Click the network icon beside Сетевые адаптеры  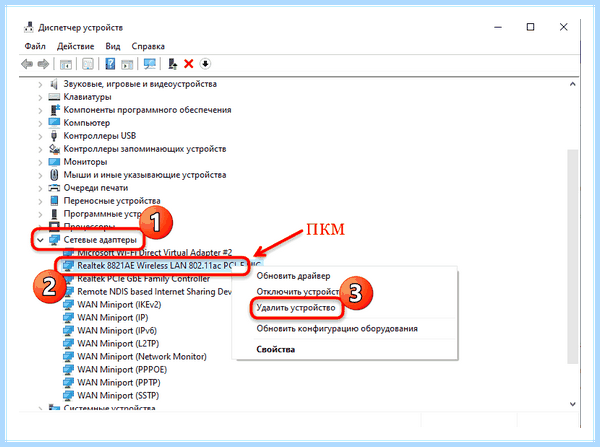[x=54, y=240]
